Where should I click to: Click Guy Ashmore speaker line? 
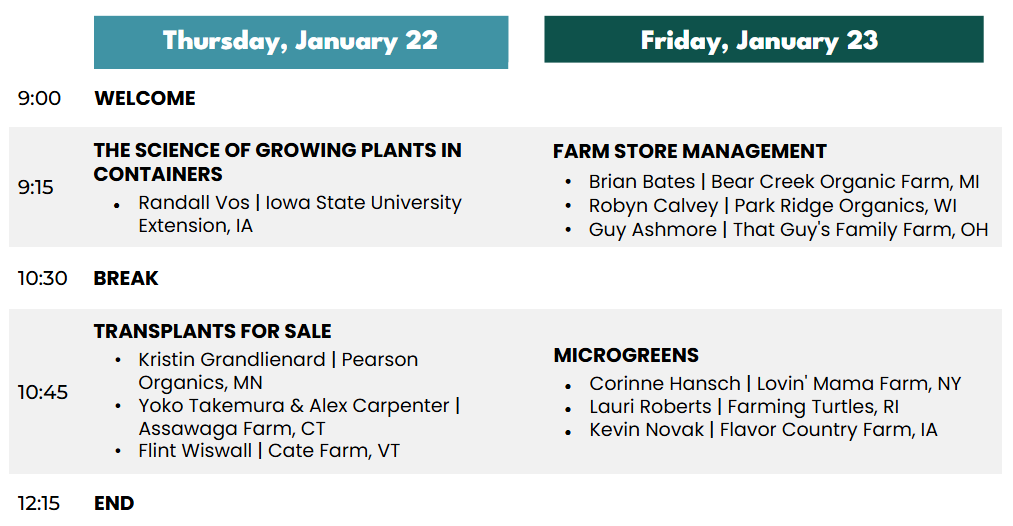point(788,230)
